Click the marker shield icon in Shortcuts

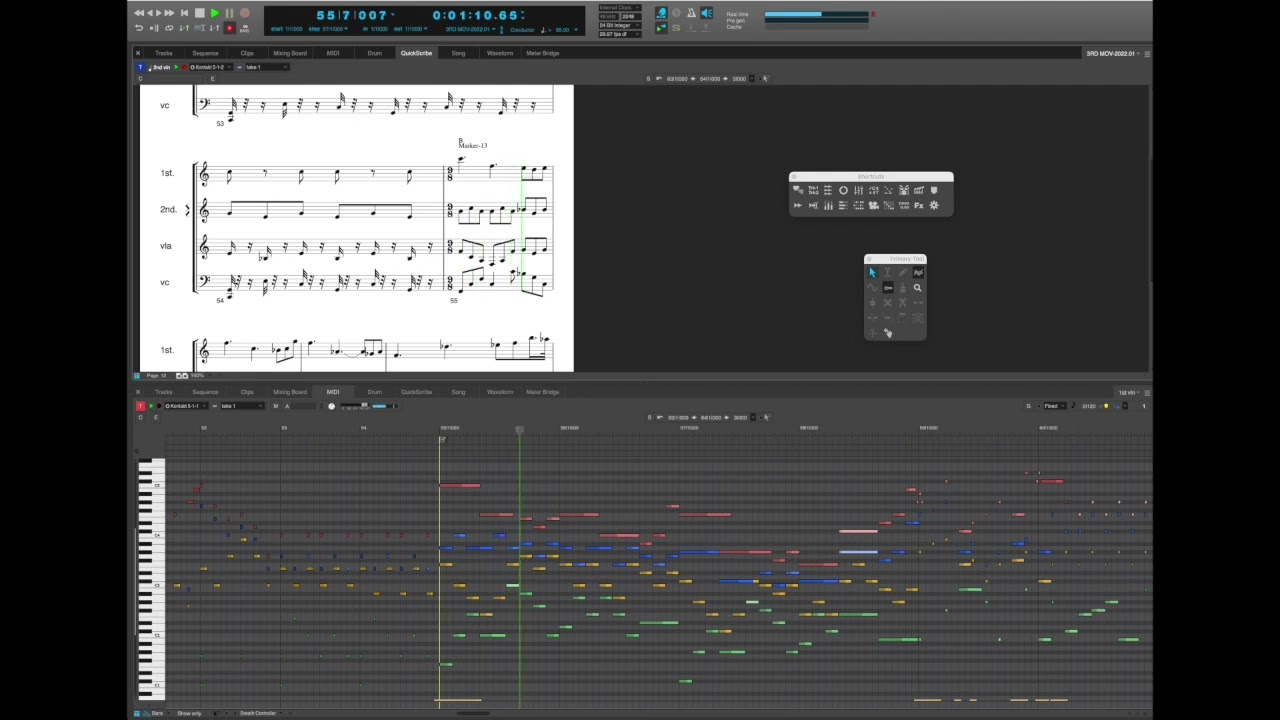934,190
